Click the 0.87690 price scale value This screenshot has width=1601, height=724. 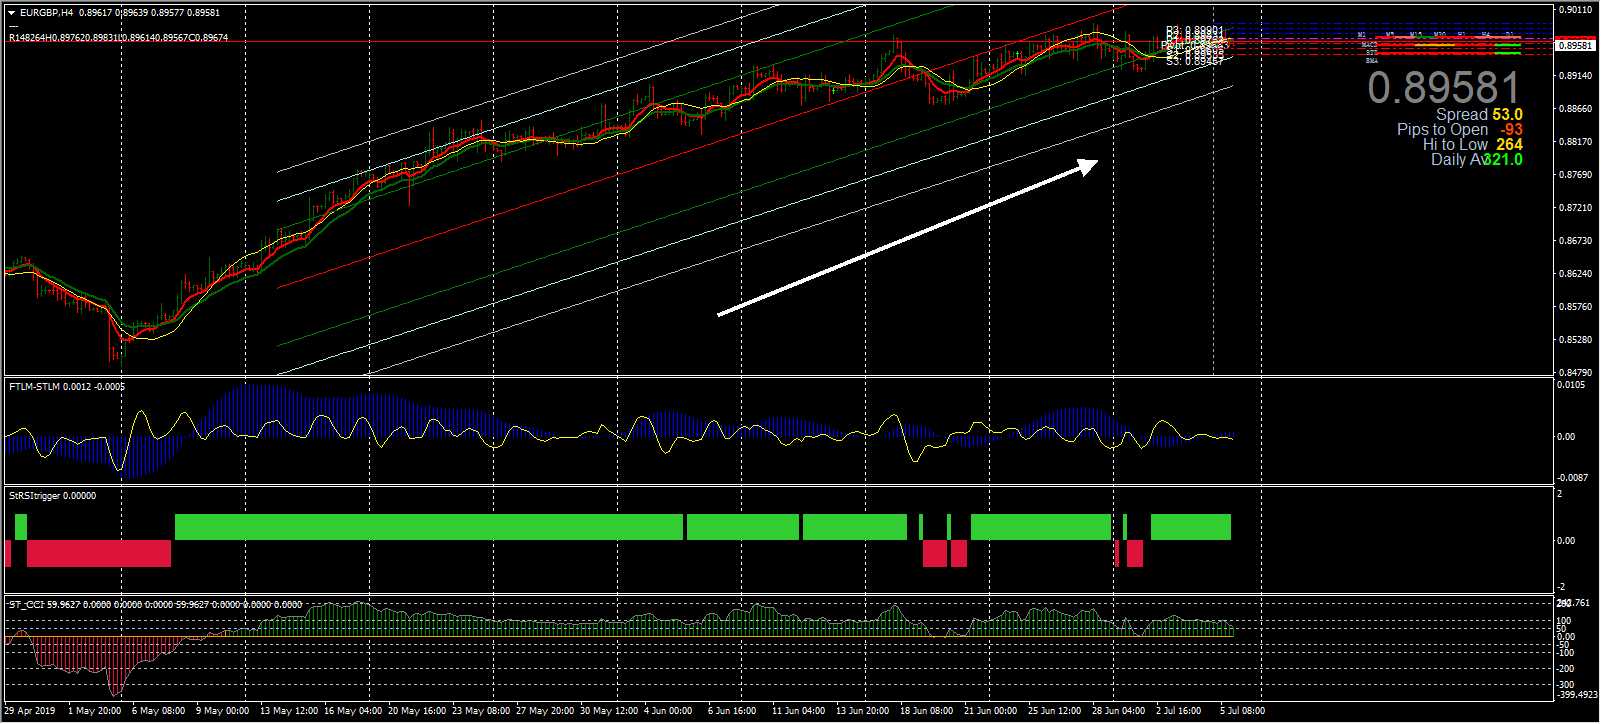pos(1576,175)
